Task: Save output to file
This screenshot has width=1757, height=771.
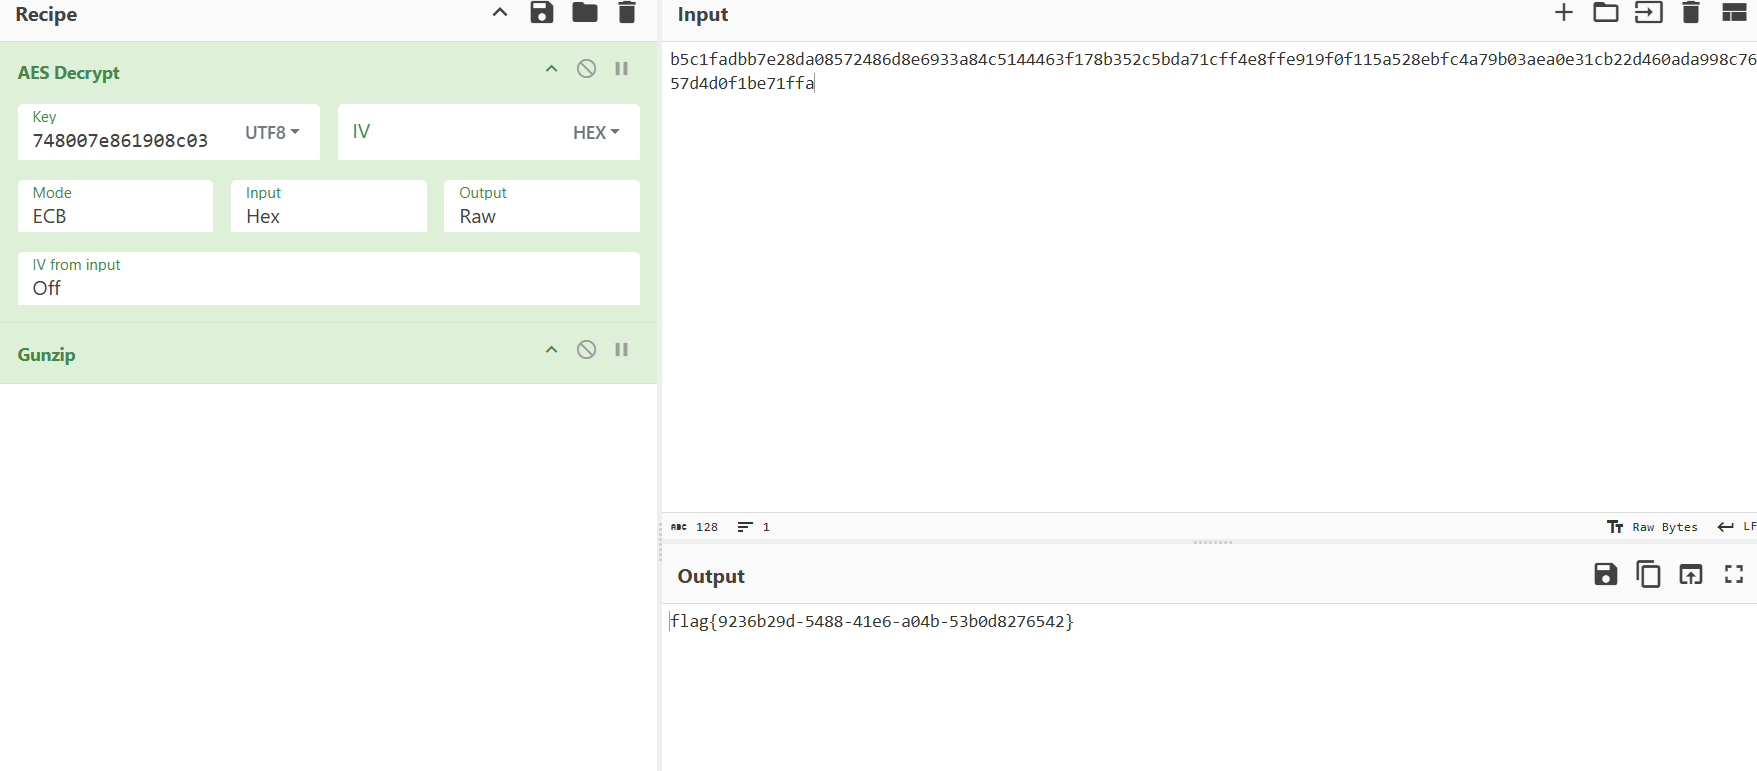Action: [x=1606, y=574]
